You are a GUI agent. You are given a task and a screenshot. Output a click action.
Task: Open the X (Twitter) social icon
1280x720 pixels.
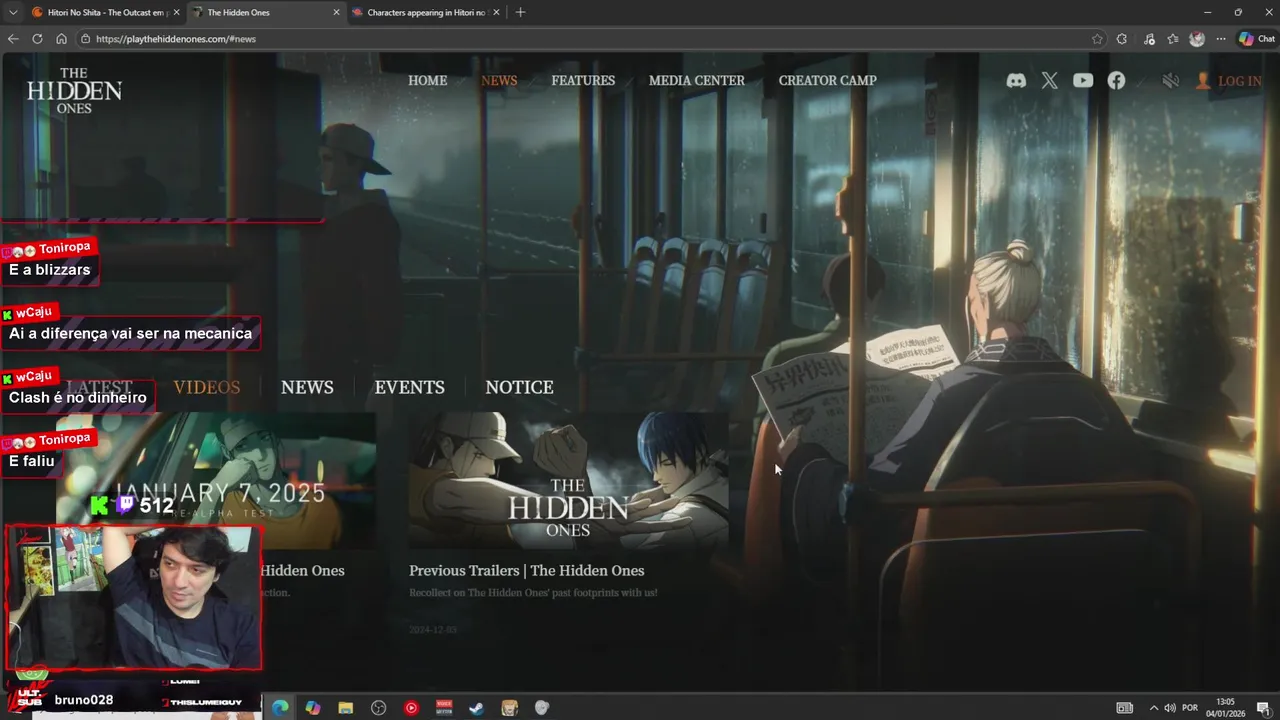coord(1049,81)
